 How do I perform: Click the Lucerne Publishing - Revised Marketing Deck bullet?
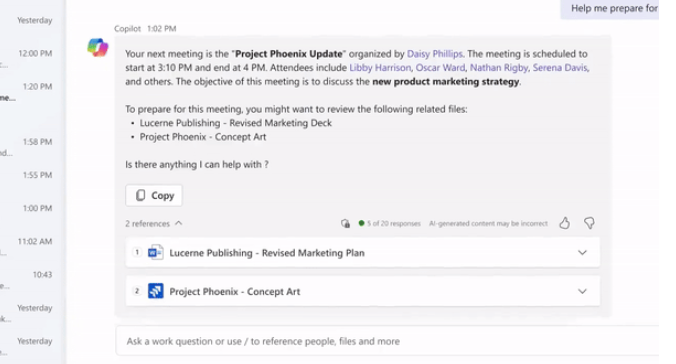[235, 123]
